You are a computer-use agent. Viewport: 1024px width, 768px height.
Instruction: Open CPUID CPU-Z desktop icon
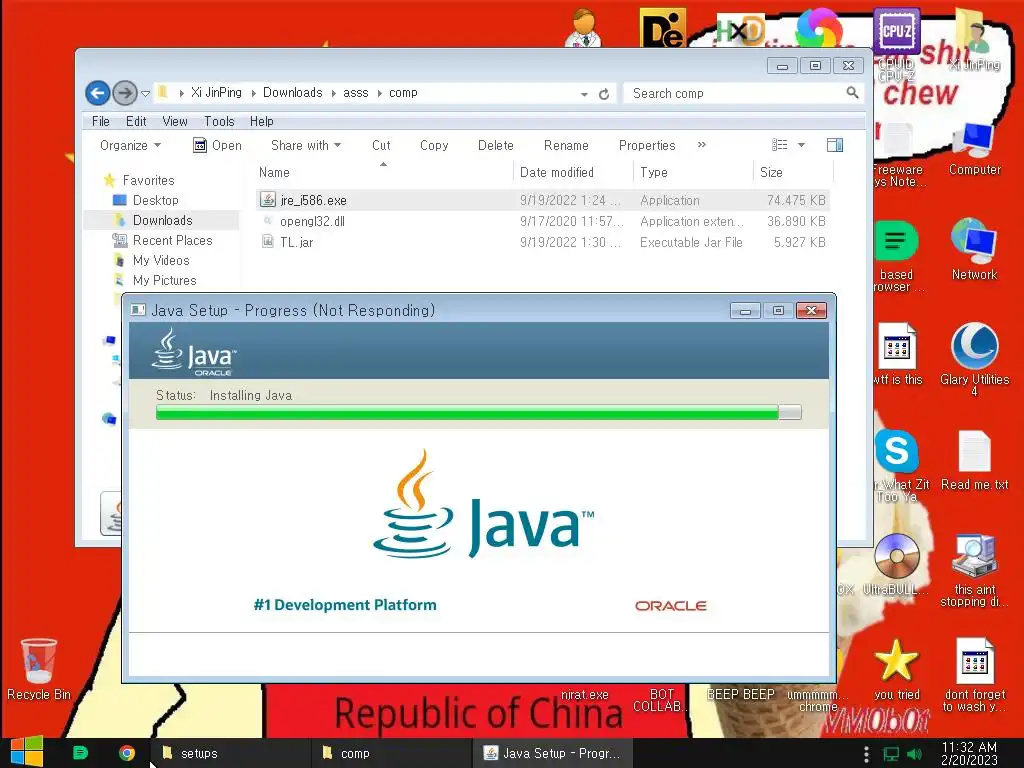tap(896, 46)
